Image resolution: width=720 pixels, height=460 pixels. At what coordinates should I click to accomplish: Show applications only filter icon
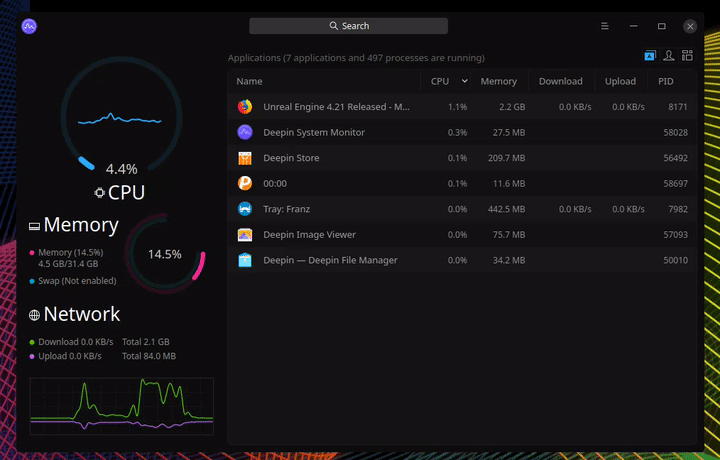[x=650, y=56]
